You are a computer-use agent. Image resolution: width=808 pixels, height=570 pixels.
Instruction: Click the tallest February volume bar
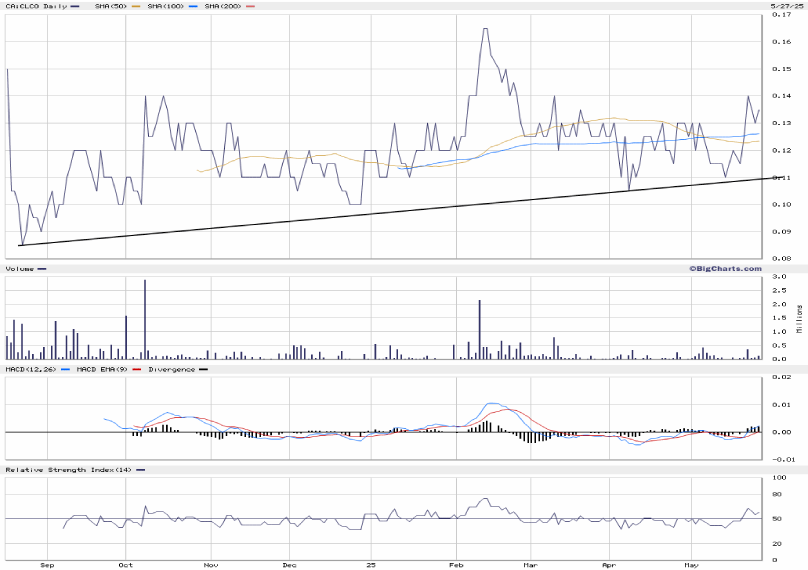point(480,328)
